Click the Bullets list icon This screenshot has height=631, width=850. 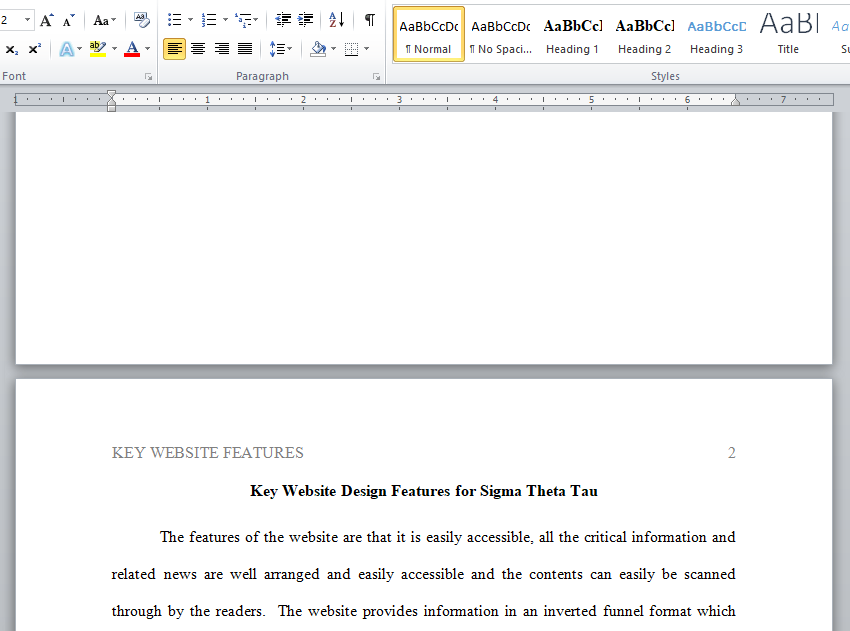coord(175,21)
